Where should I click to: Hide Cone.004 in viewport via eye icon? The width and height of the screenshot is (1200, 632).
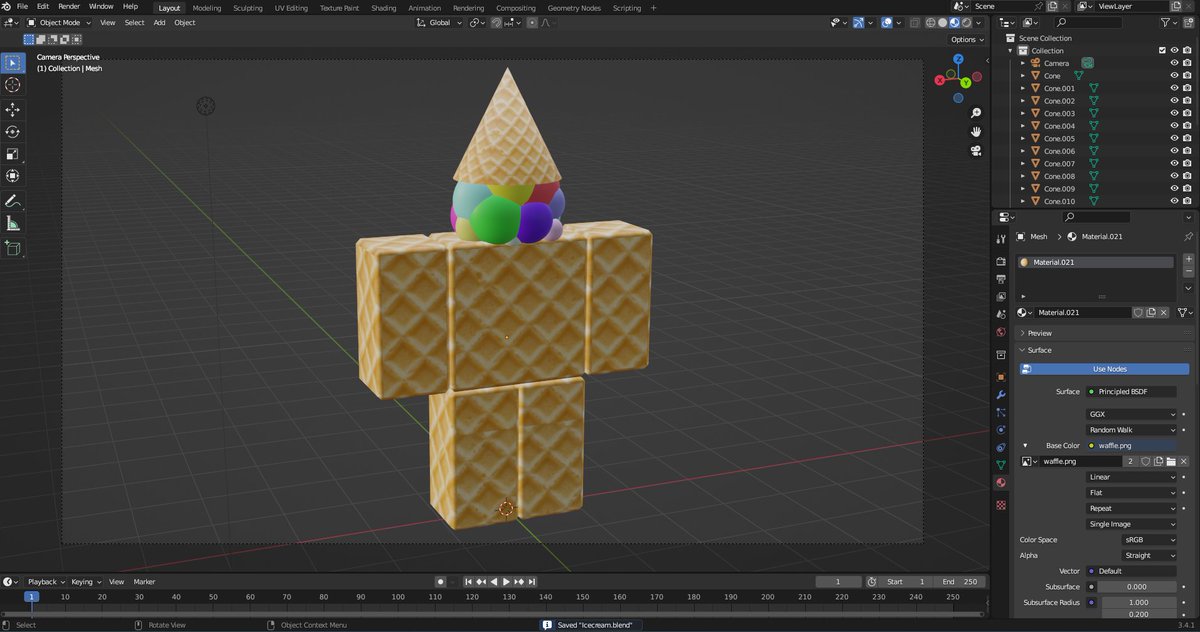pyautogui.click(x=1174, y=126)
